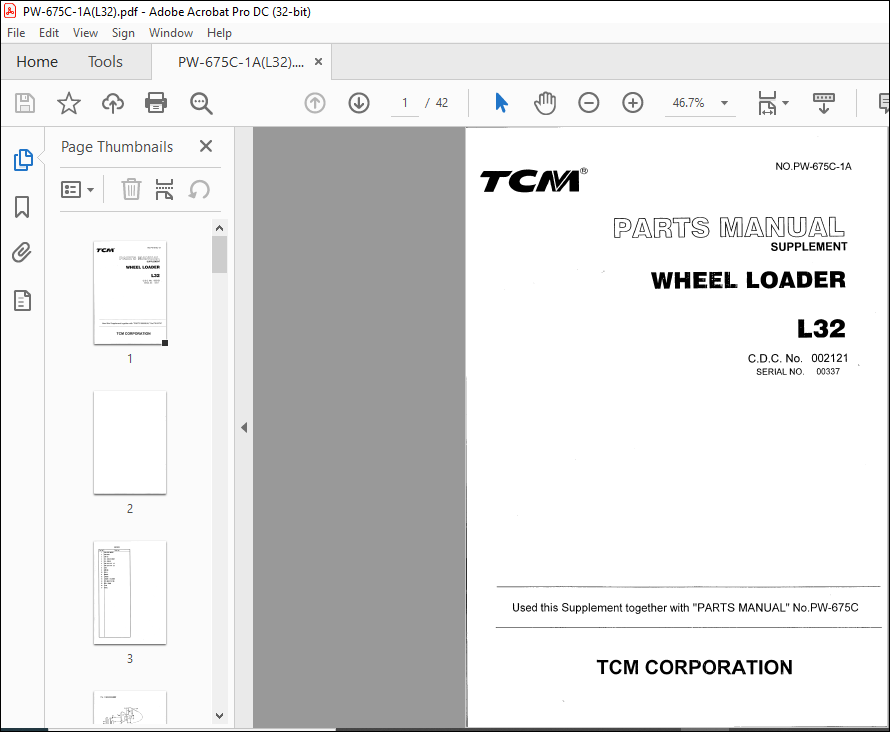This screenshot has width=890, height=732.
Task: Select page 3 thumbnail
Action: pyautogui.click(x=130, y=592)
